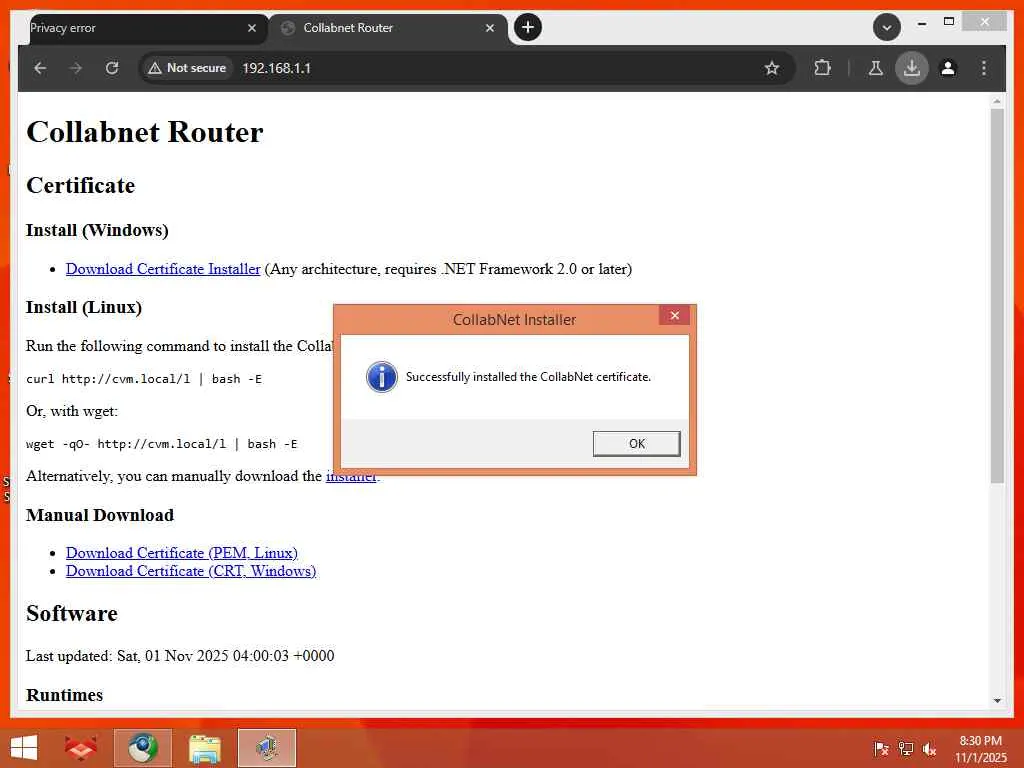Open the profile avatar icon
The image size is (1024, 768).
948,68
